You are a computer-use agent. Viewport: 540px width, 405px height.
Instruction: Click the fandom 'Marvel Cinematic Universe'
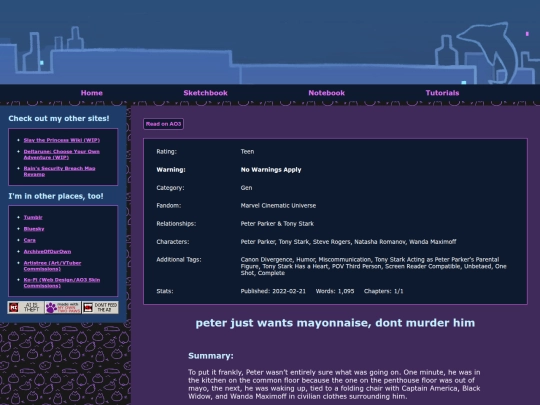click(x=278, y=206)
